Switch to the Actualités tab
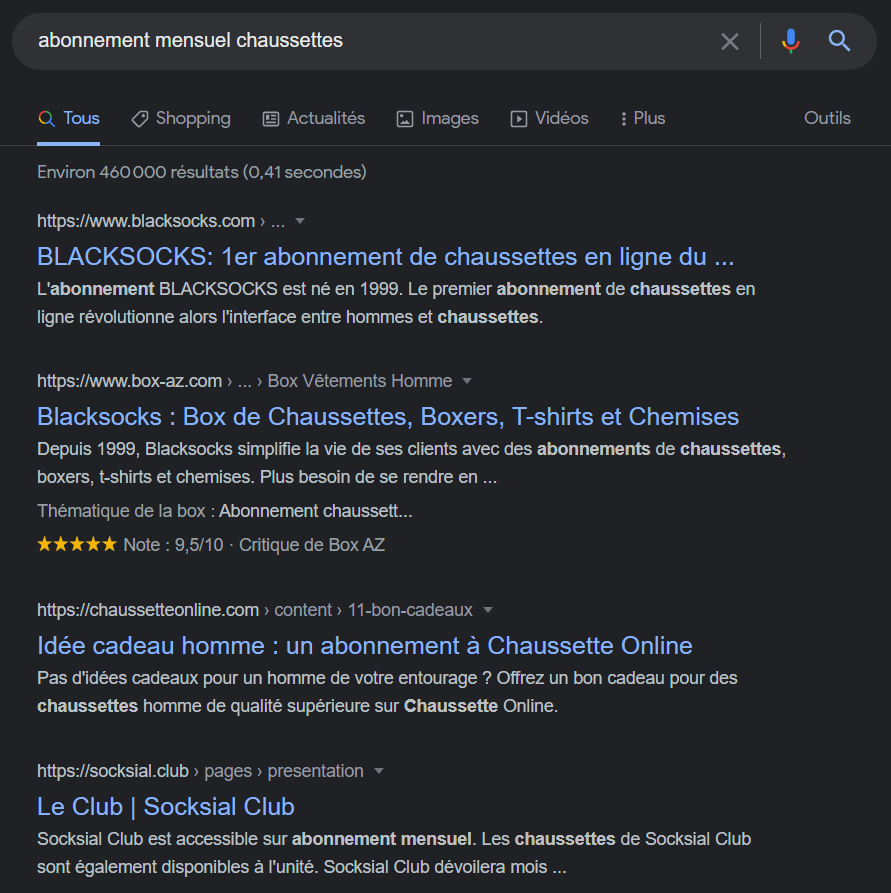Viewport: 891px width, 893px height. tap(313, 118)
